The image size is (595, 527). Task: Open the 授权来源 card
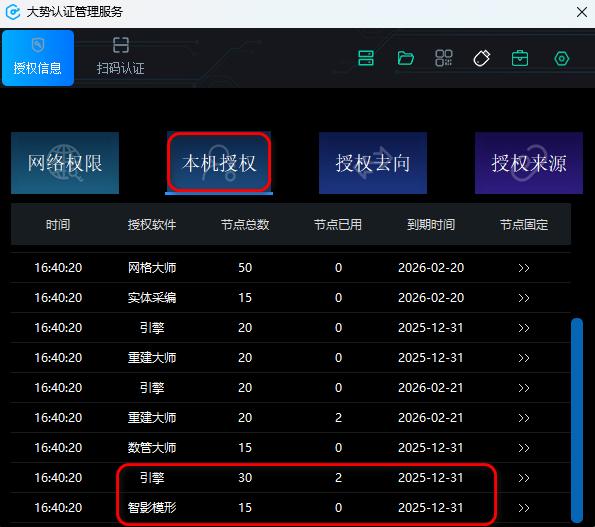(529, 163)
